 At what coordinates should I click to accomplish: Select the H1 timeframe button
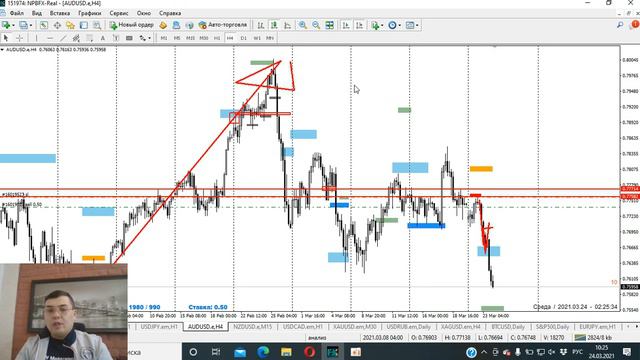[217, 38]
